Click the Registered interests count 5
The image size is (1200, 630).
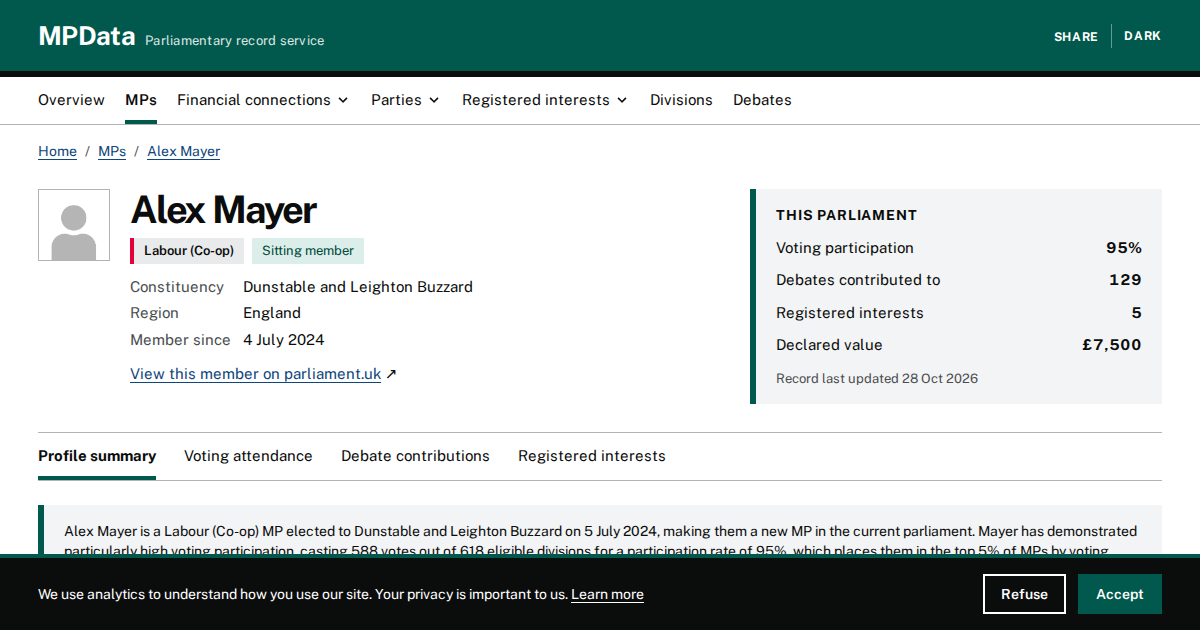click(x=1137, y=313)
